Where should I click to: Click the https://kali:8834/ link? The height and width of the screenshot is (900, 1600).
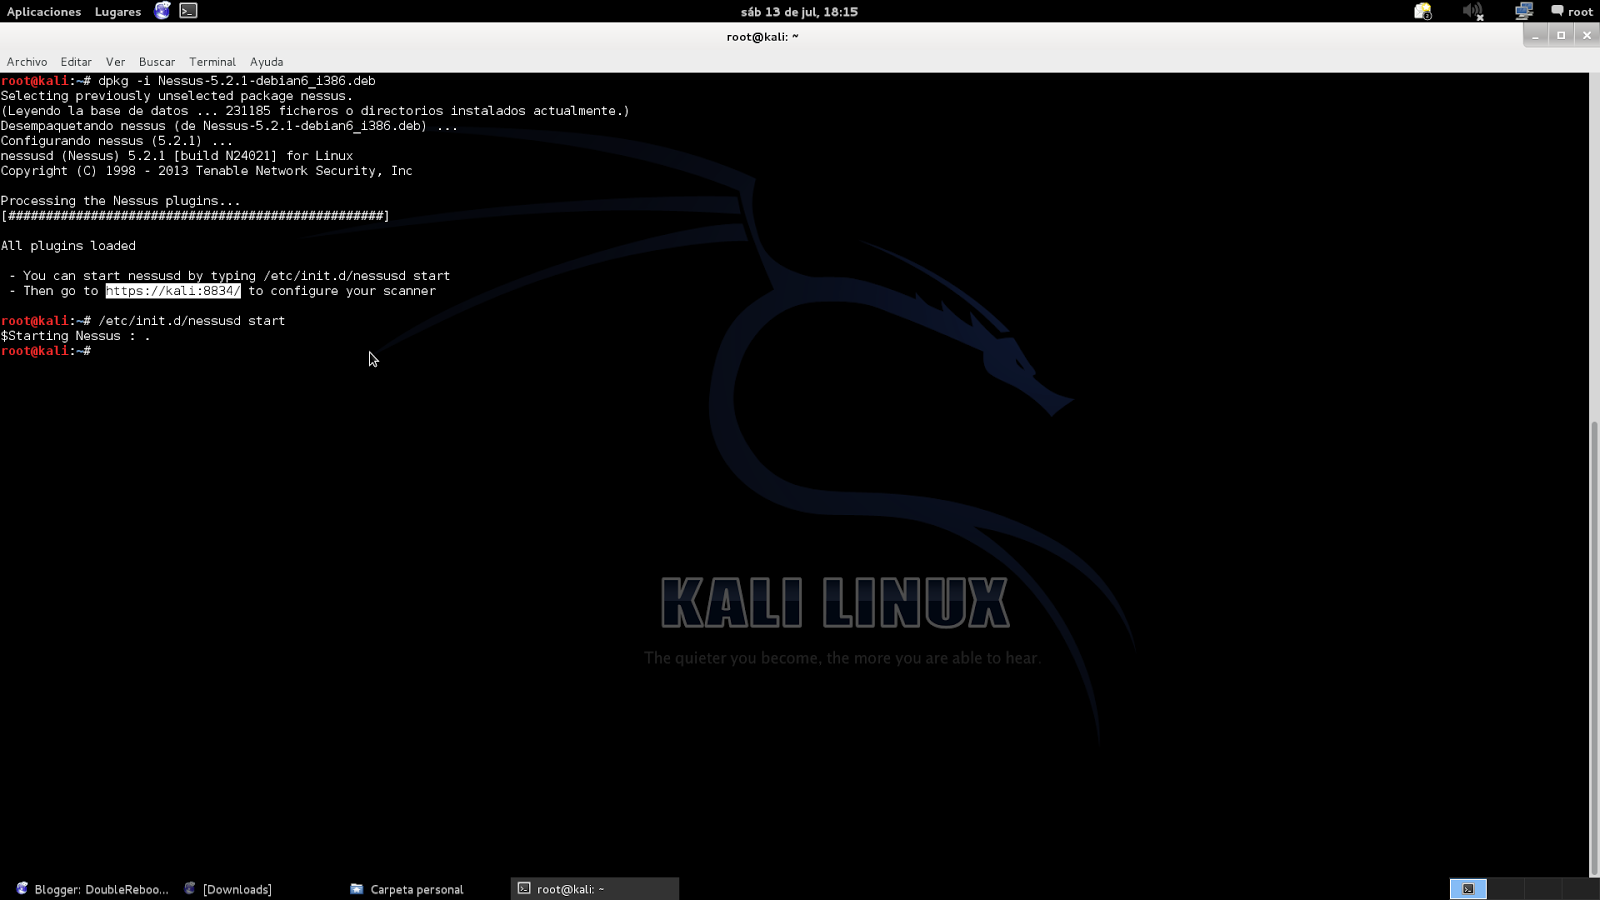tap(173, 291)
